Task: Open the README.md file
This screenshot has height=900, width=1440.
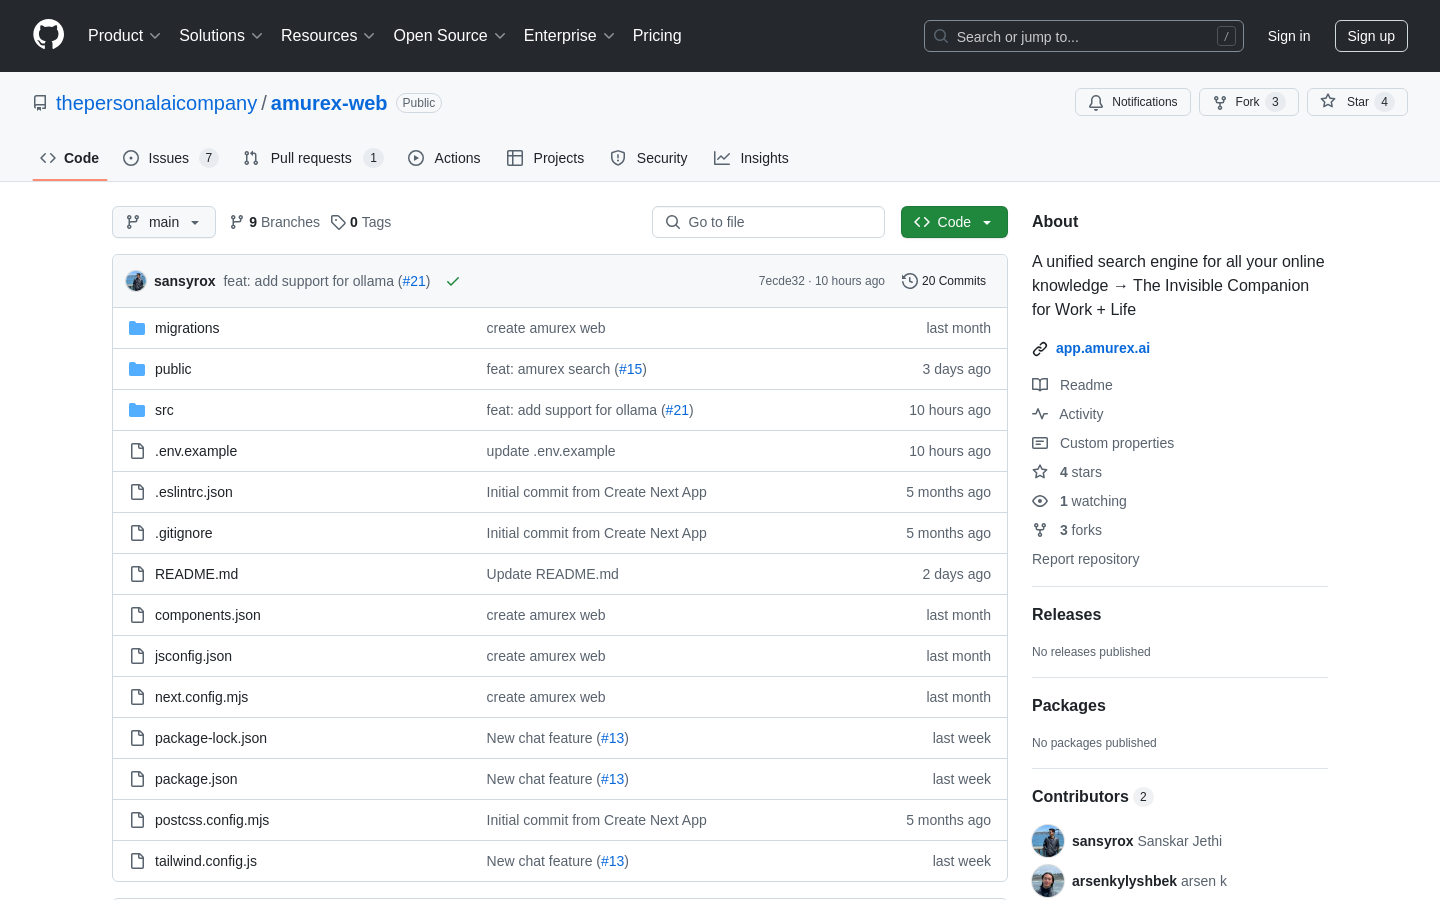Action: coord(196,574)
